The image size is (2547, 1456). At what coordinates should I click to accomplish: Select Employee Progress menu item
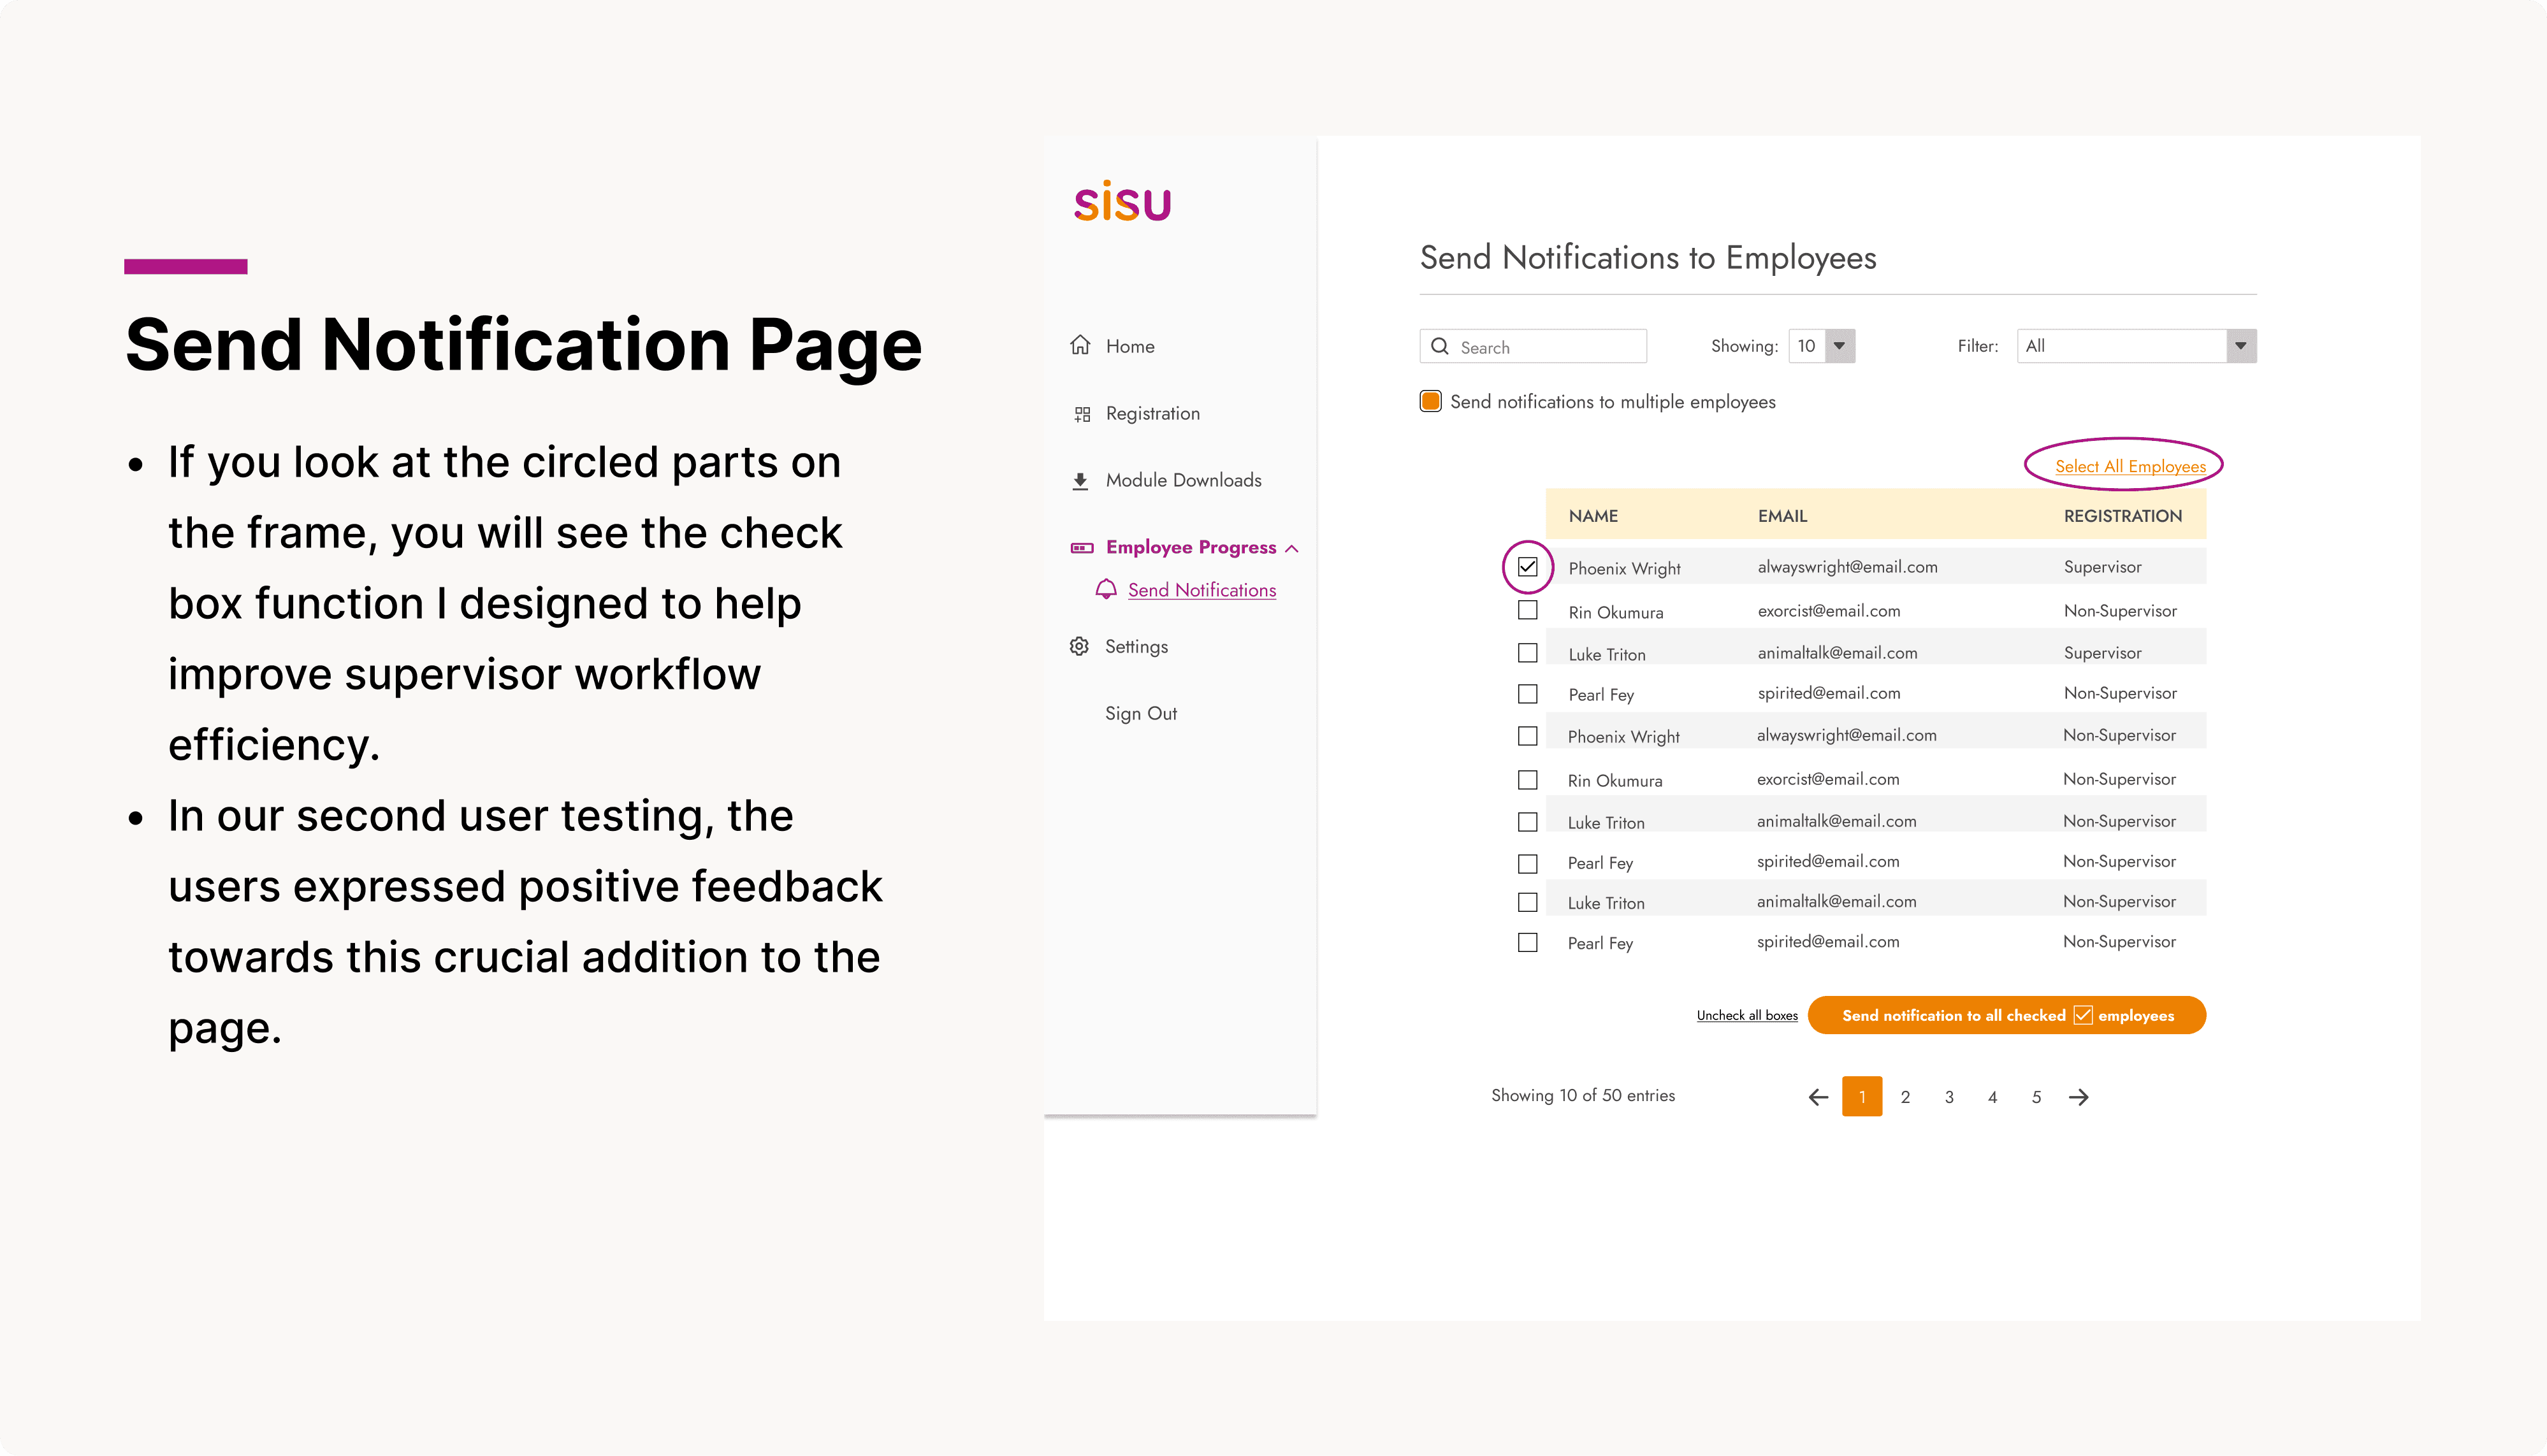click(1191, 547)
